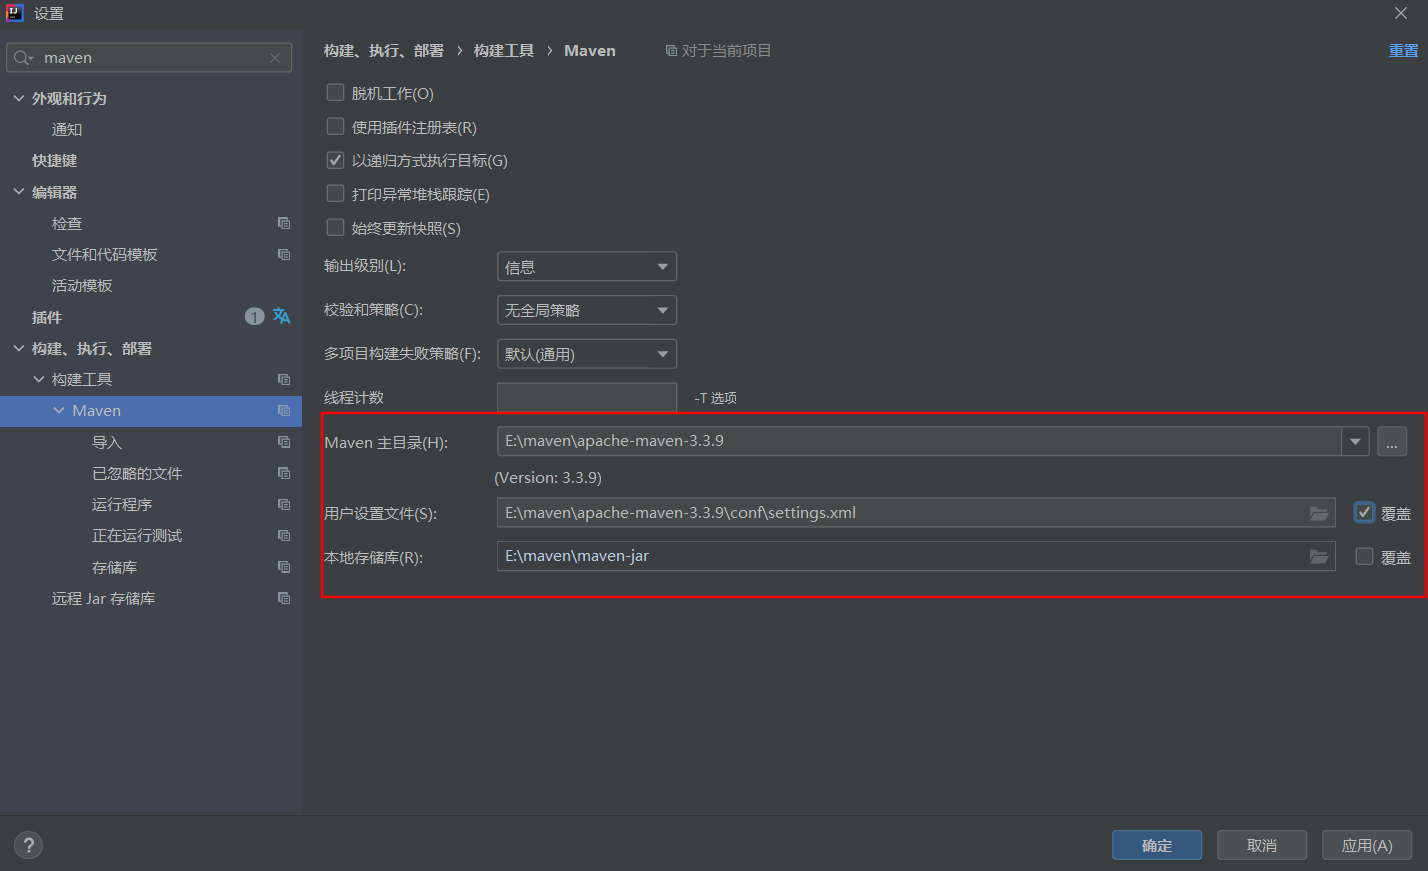Click the project-level icon beside 检查

284,223
